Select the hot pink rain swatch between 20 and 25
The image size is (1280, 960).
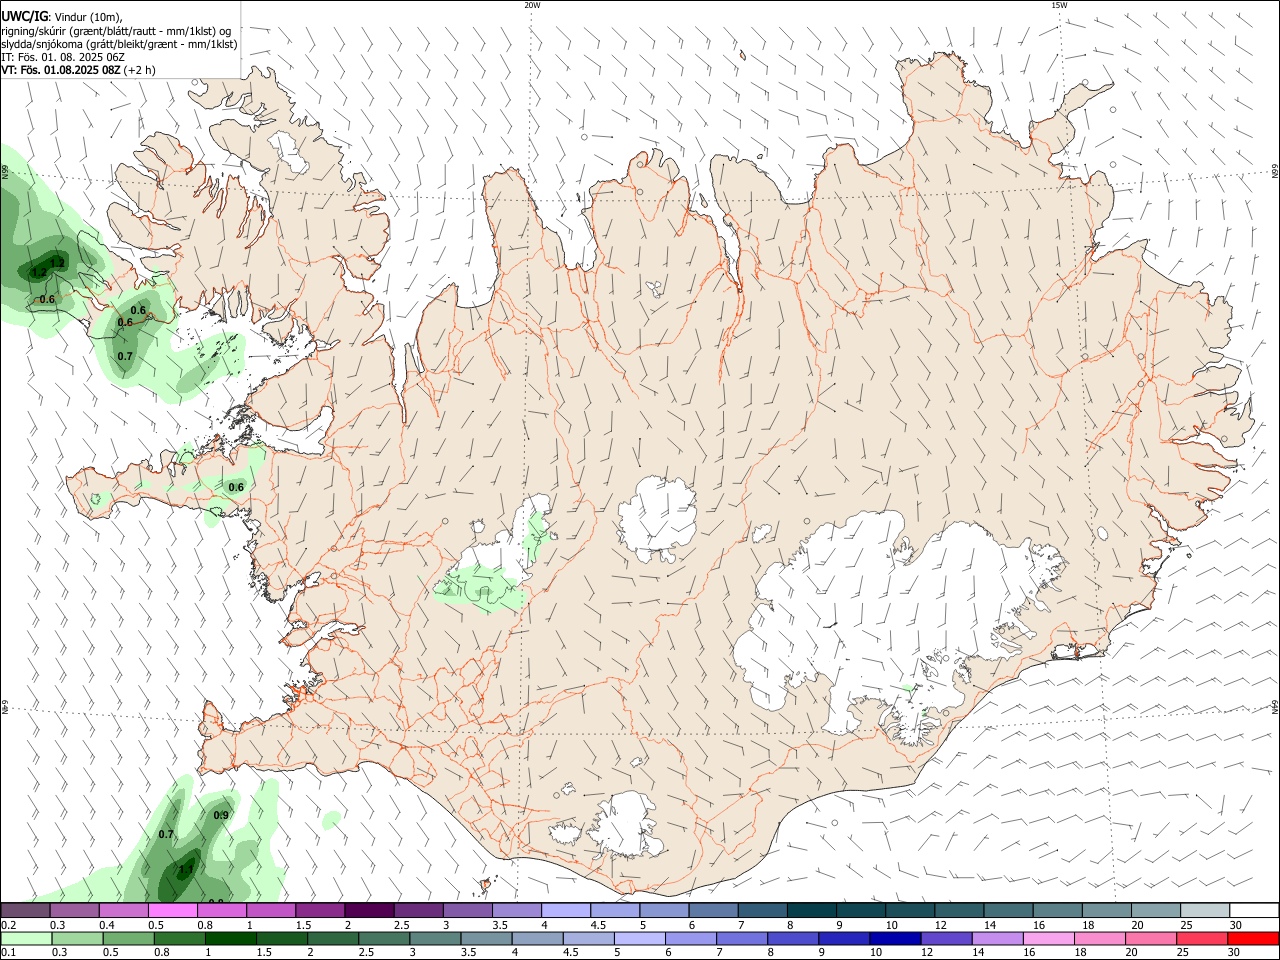1152,938
